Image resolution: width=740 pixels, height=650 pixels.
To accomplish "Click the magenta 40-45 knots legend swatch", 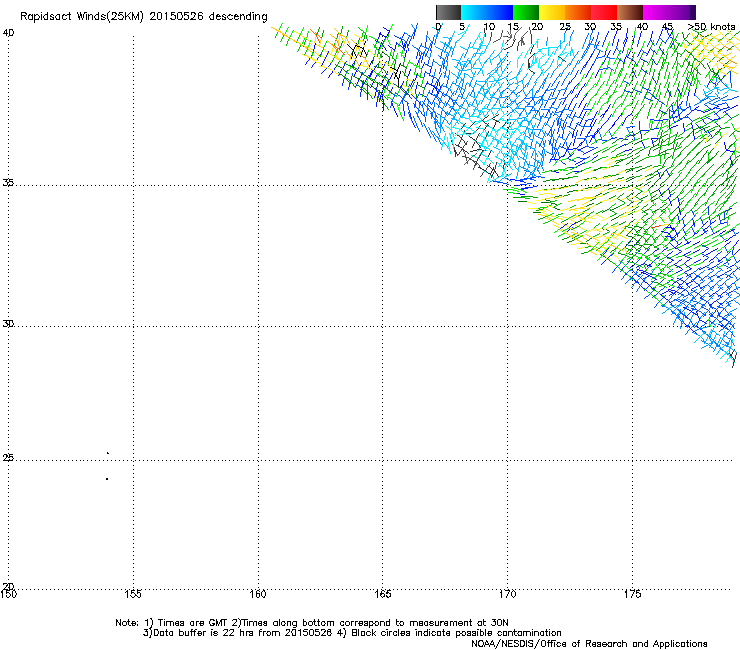I will point(656,12).
